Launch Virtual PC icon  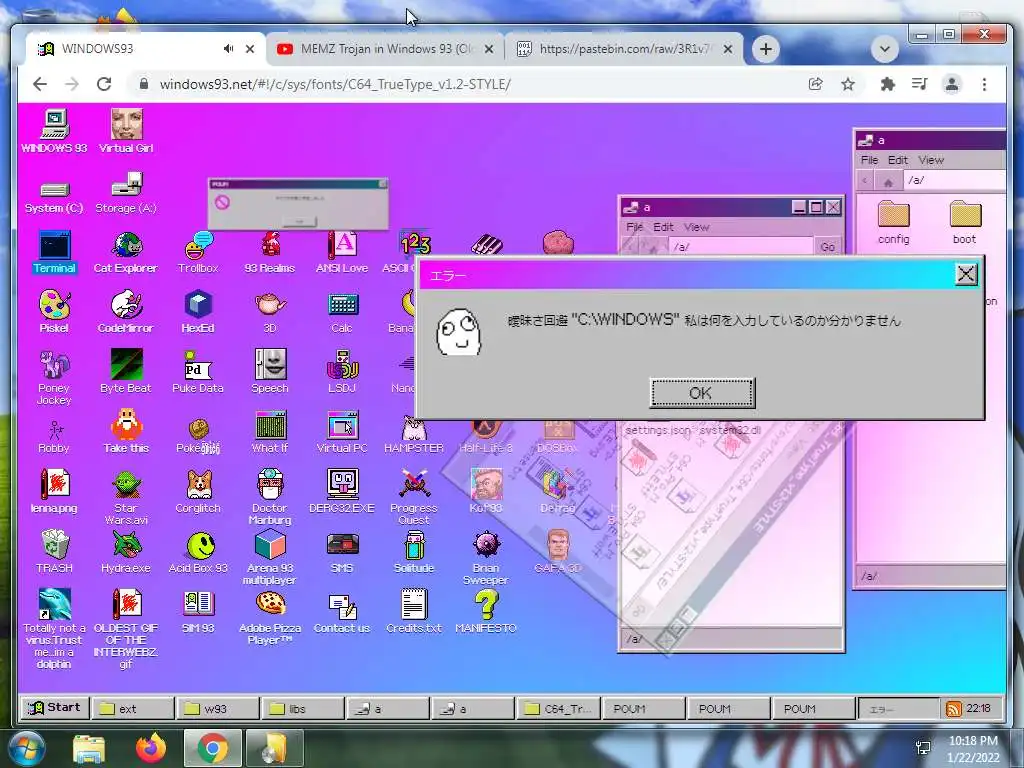coord(342,432)
